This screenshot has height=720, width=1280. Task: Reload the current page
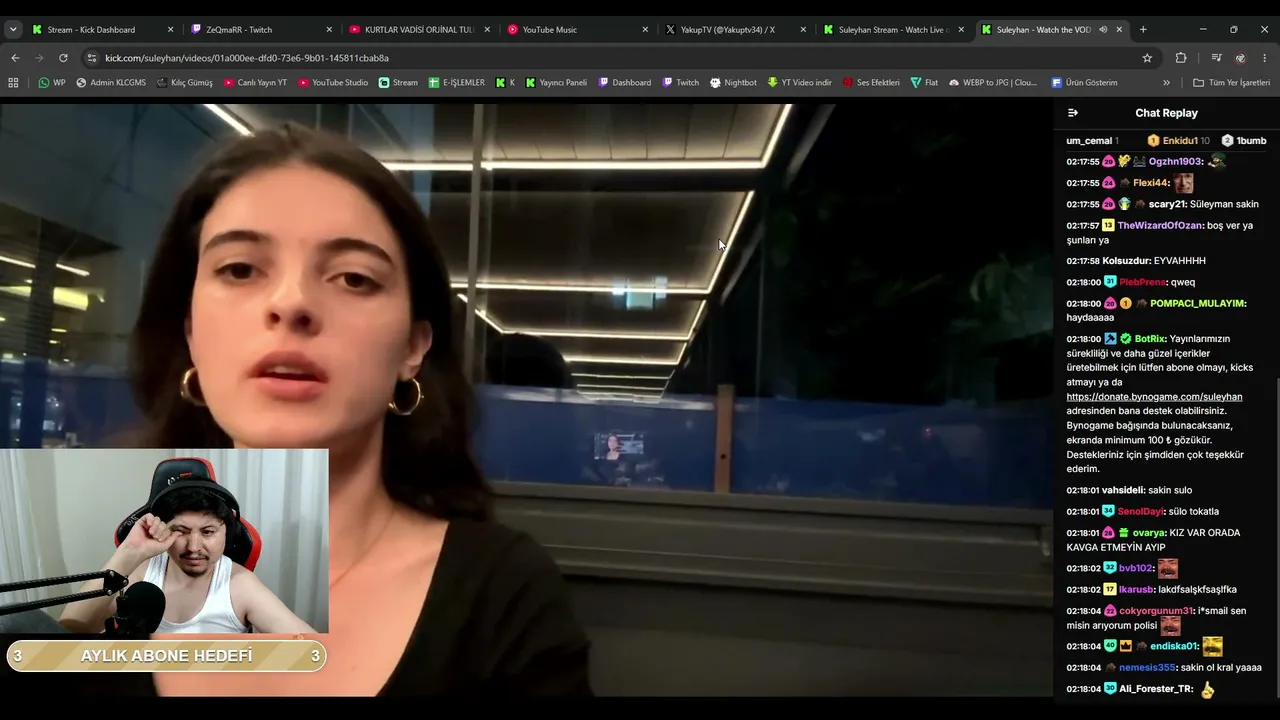[63, 58]
